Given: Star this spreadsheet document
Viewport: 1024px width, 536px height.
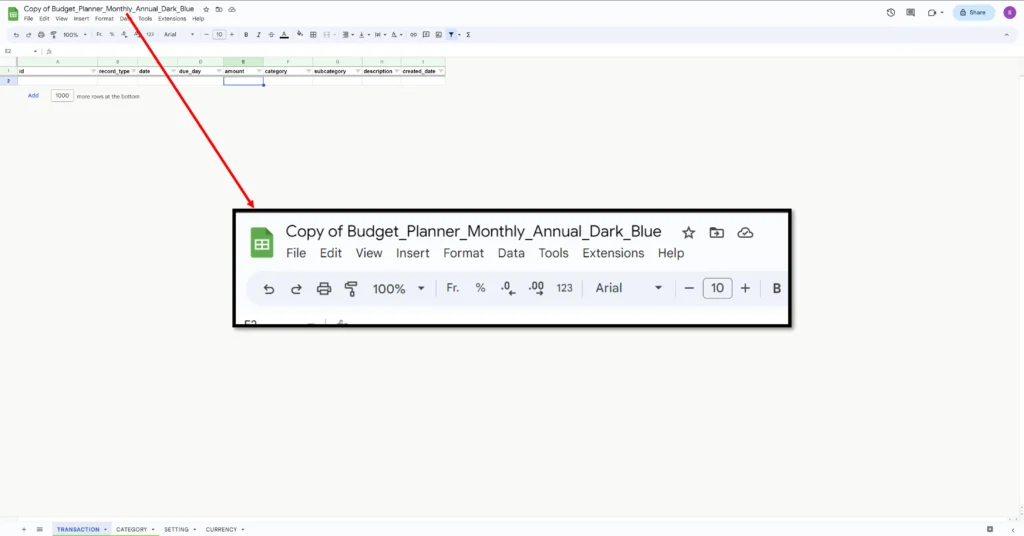Looking at the screenshot, I should (x=206, y=9).
